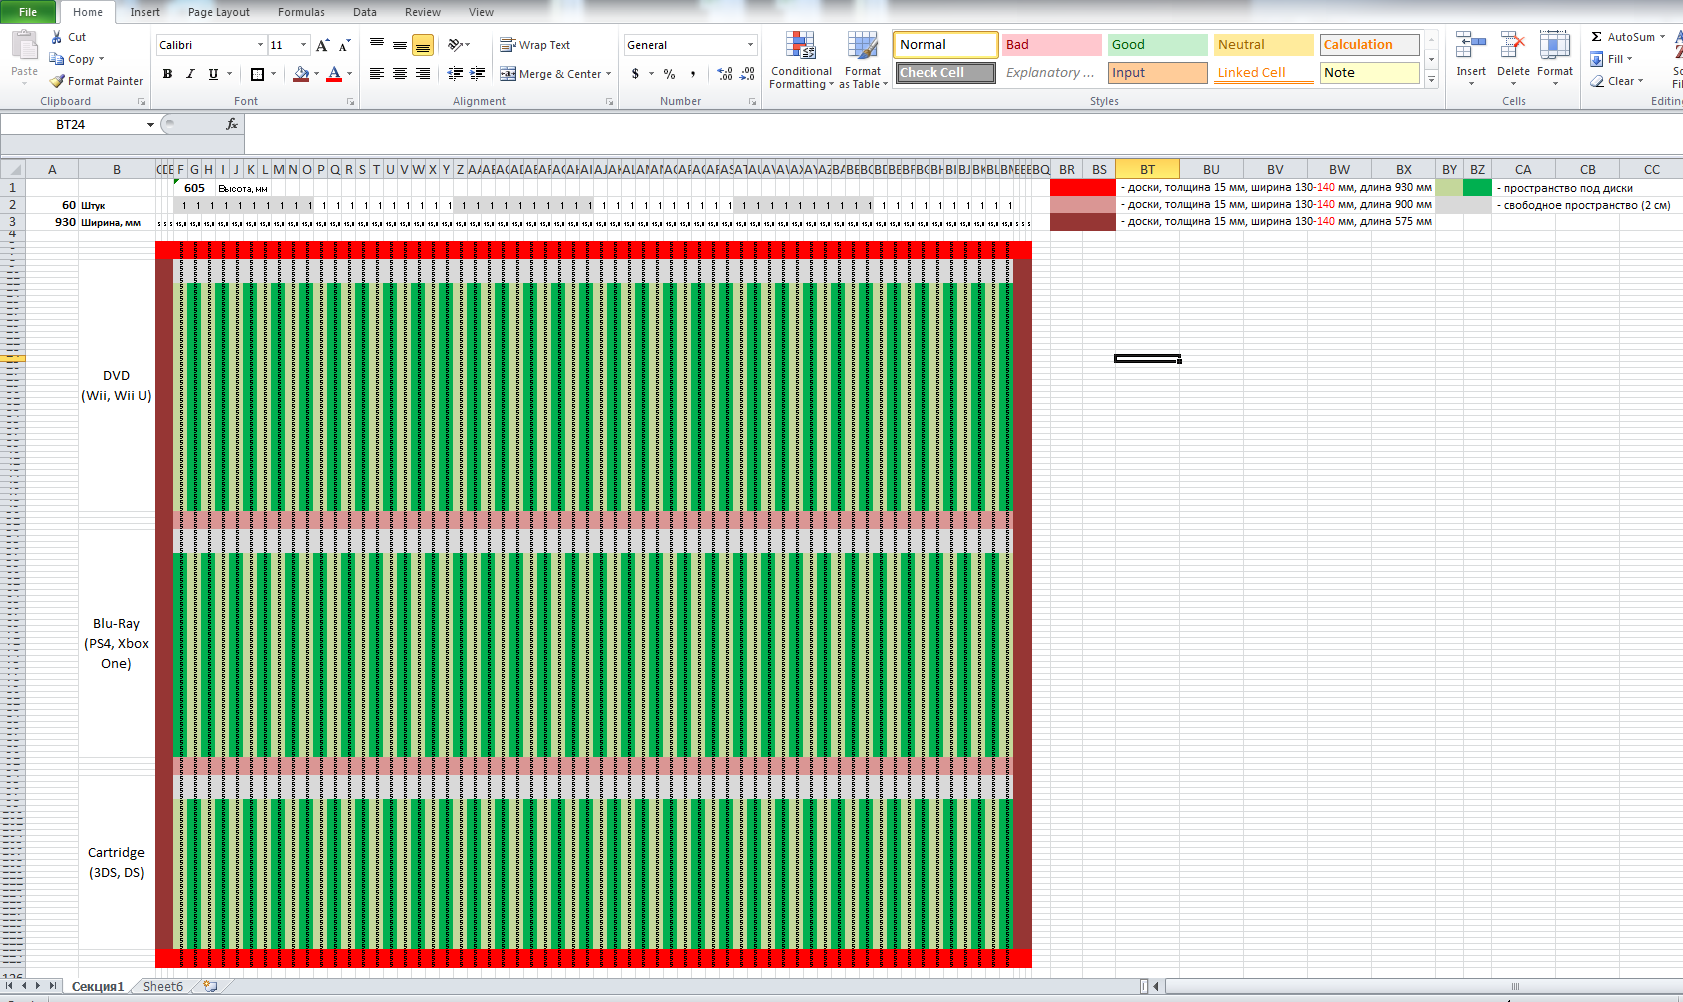Click the Paste clipboard icon

point(24,46)
